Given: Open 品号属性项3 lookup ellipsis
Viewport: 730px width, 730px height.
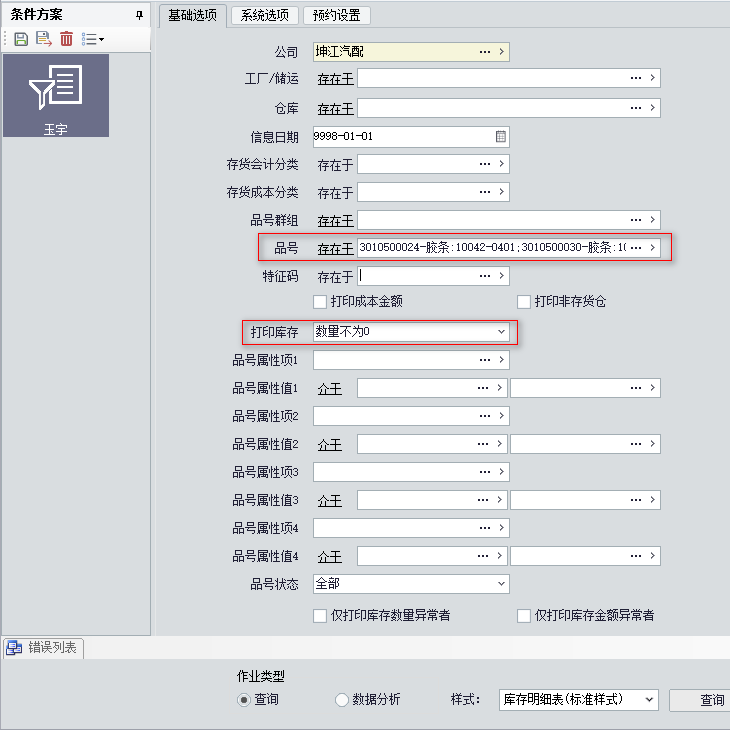Looking at the screenshot, I should pos(485,472).
